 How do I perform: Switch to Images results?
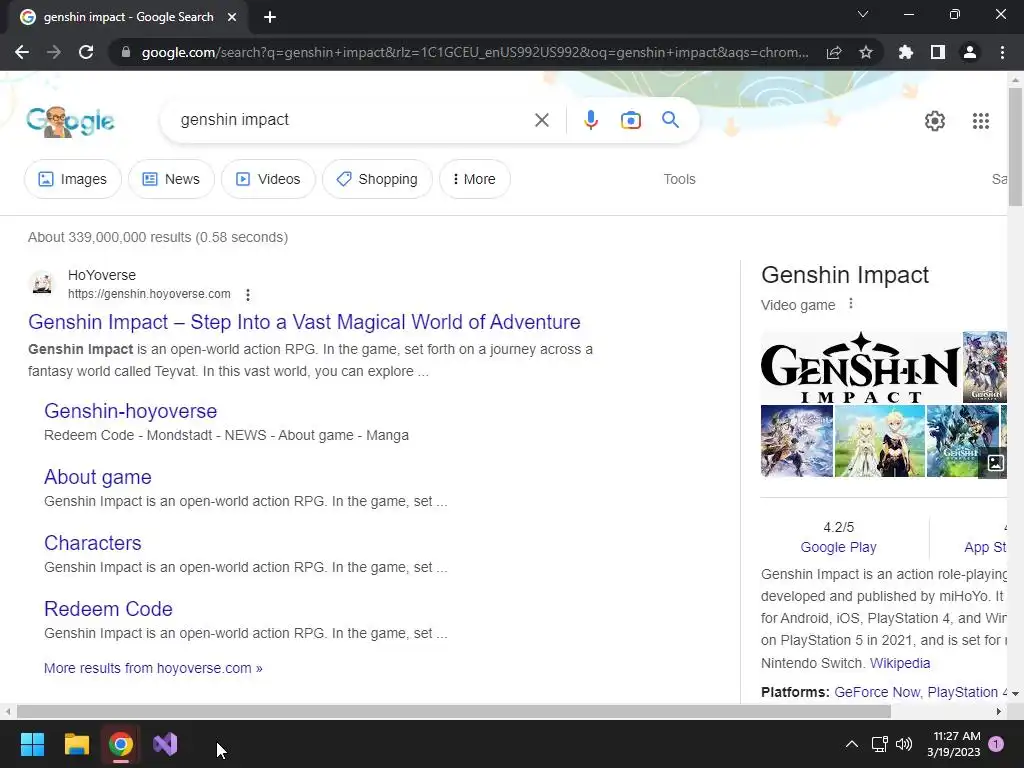(x=72, y=179)
